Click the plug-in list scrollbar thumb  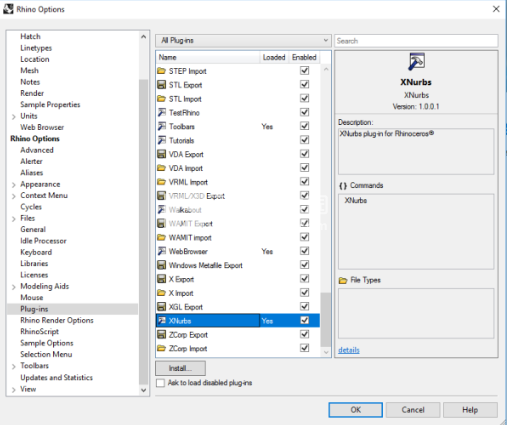(325, 320)
